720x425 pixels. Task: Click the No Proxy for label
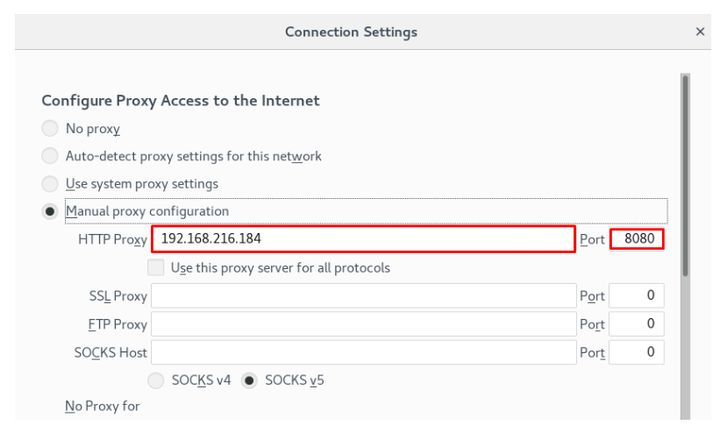(x=102, y=406)
